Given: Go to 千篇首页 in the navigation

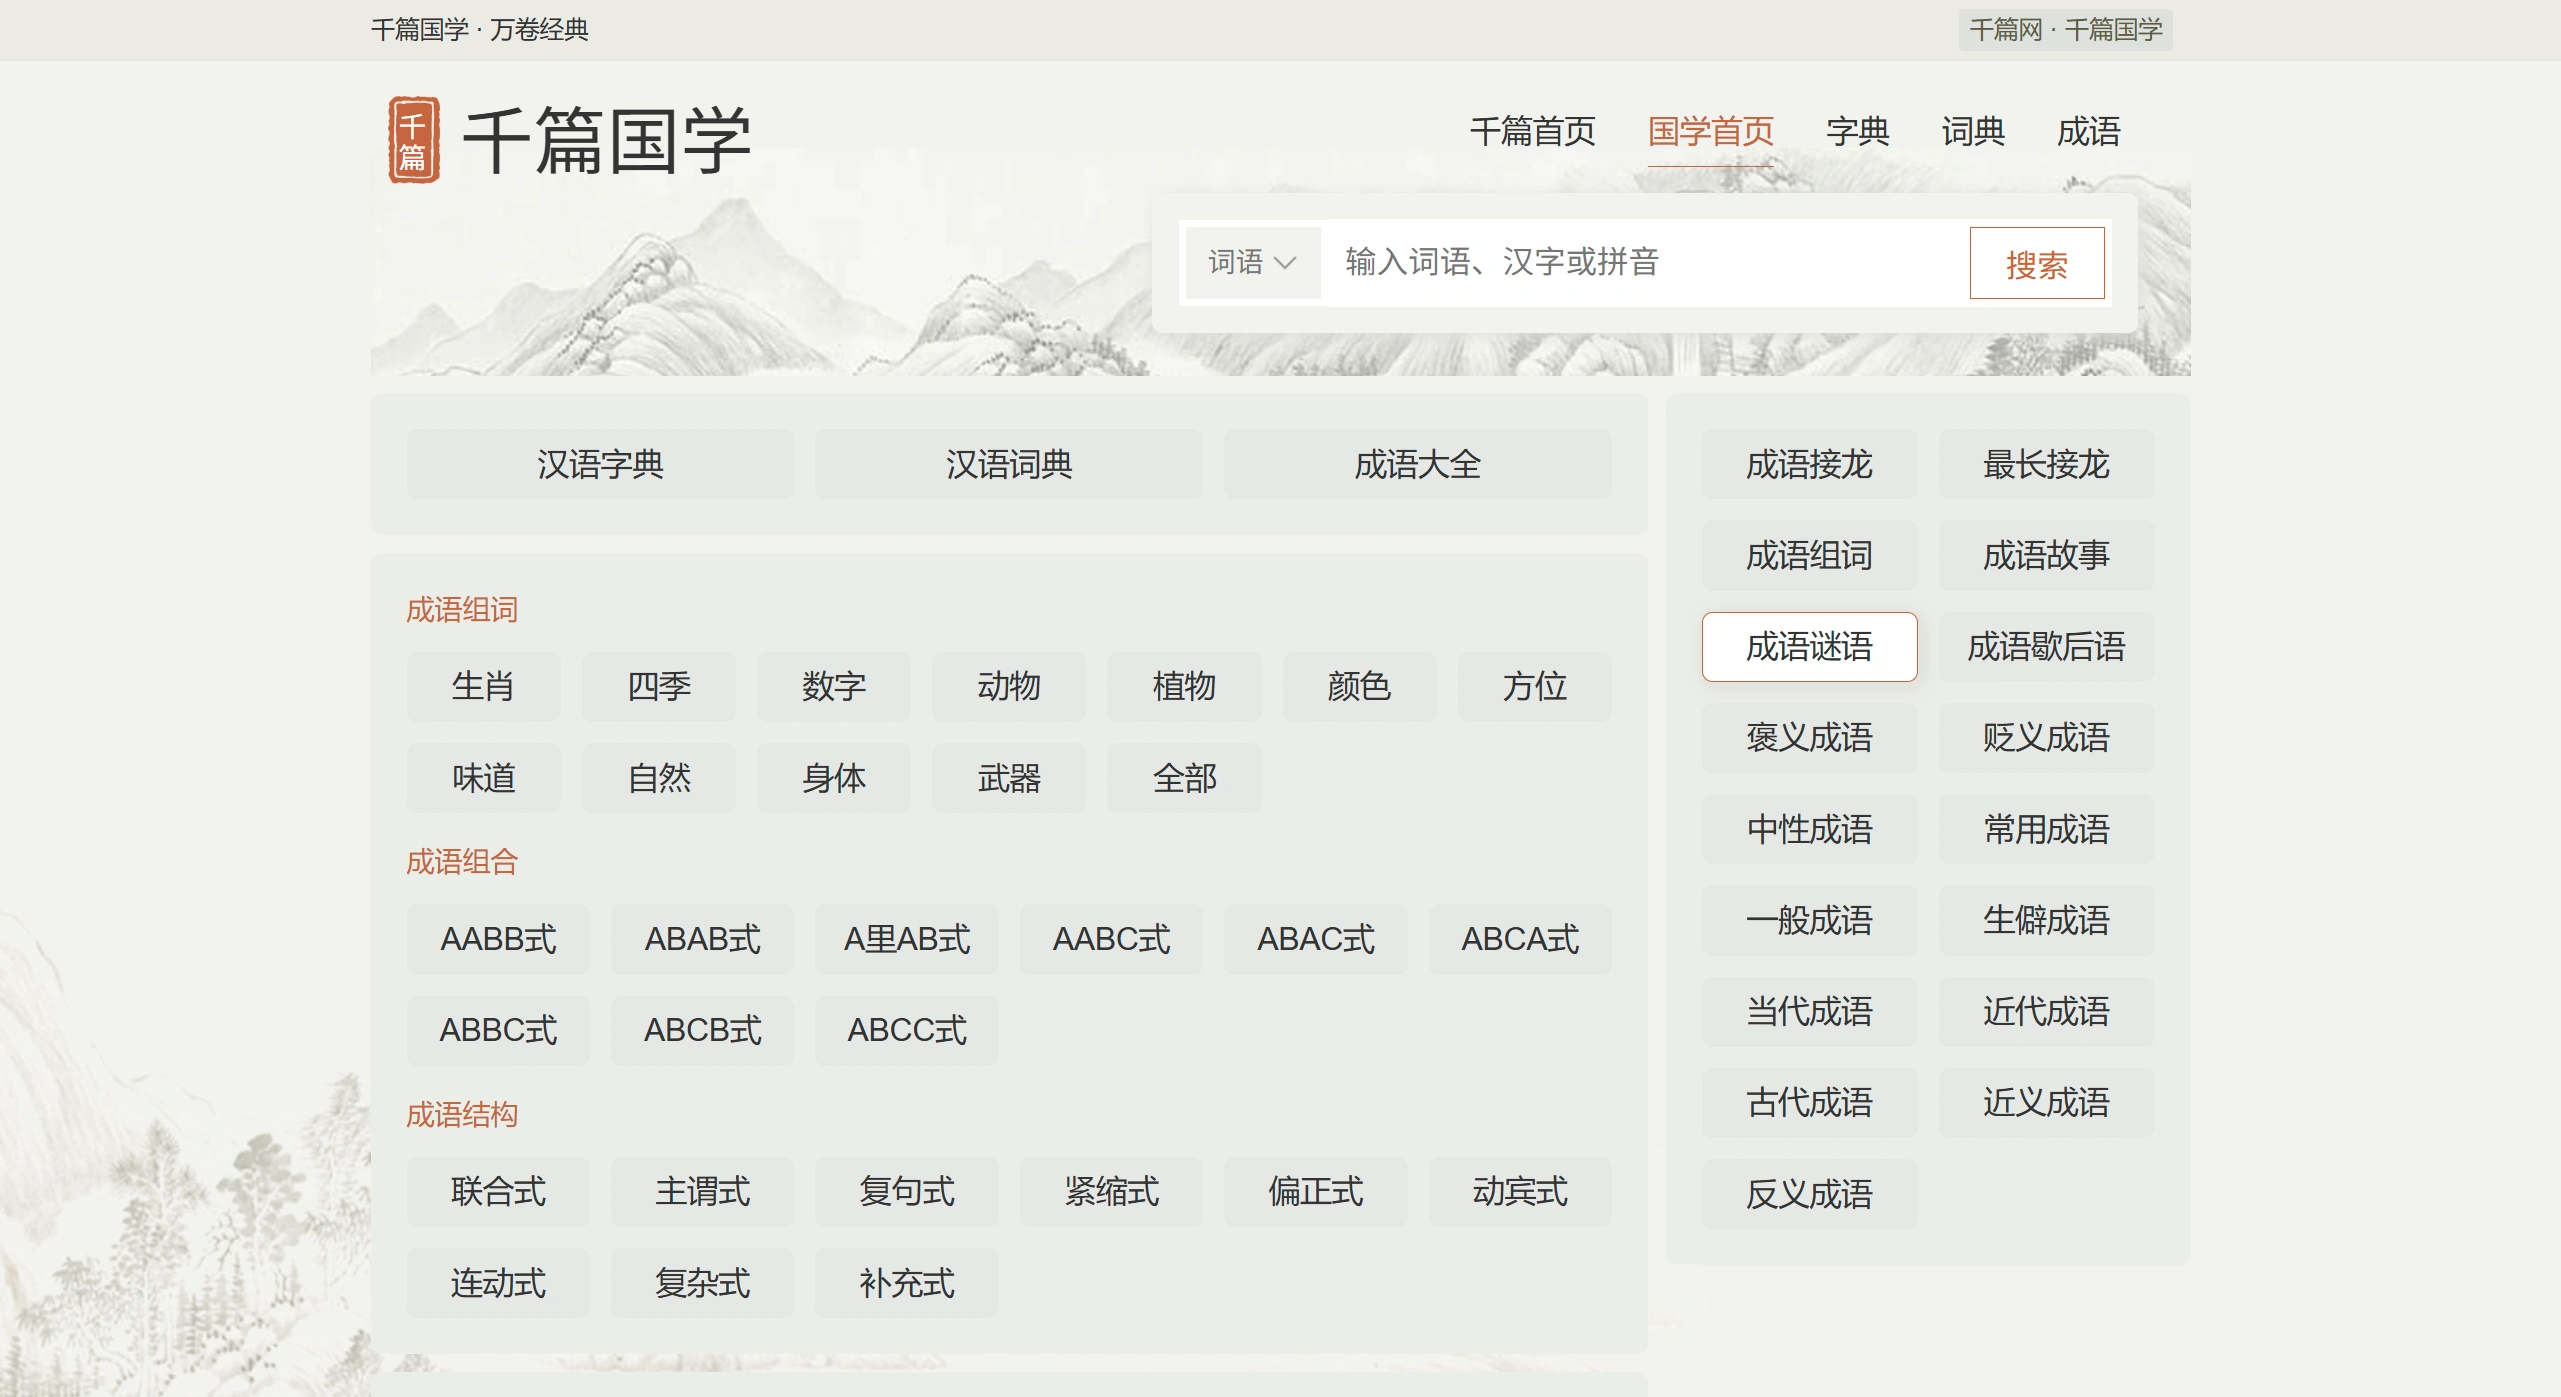Looking at the screenshot, I should [x=1533, y=131].
